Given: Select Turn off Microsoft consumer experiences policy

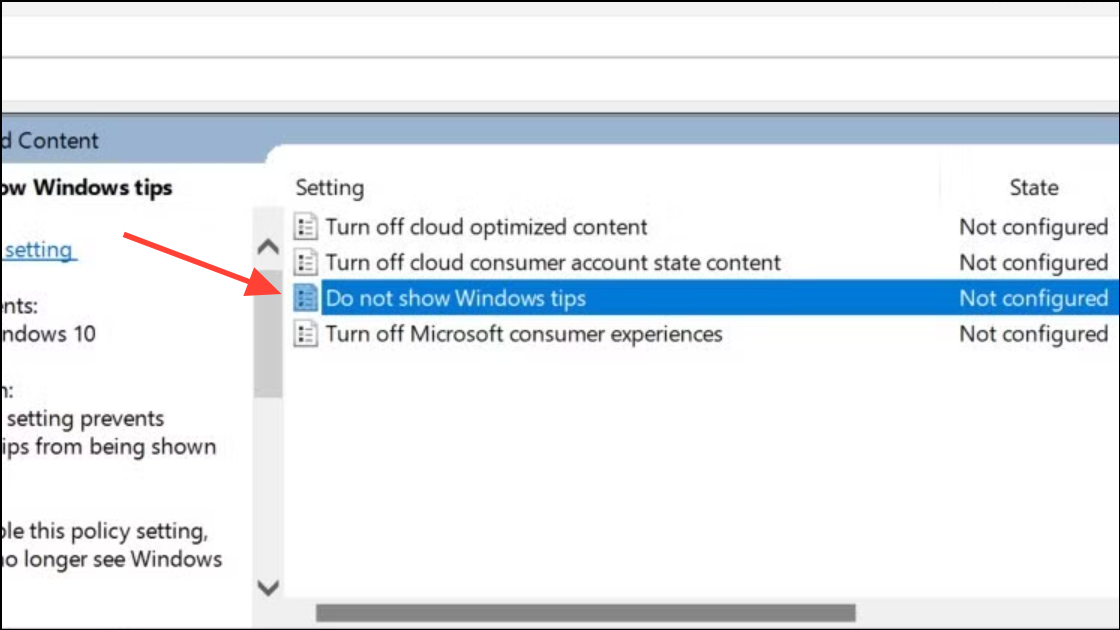Looking at the screenshot, I should [x=523, y=334].
